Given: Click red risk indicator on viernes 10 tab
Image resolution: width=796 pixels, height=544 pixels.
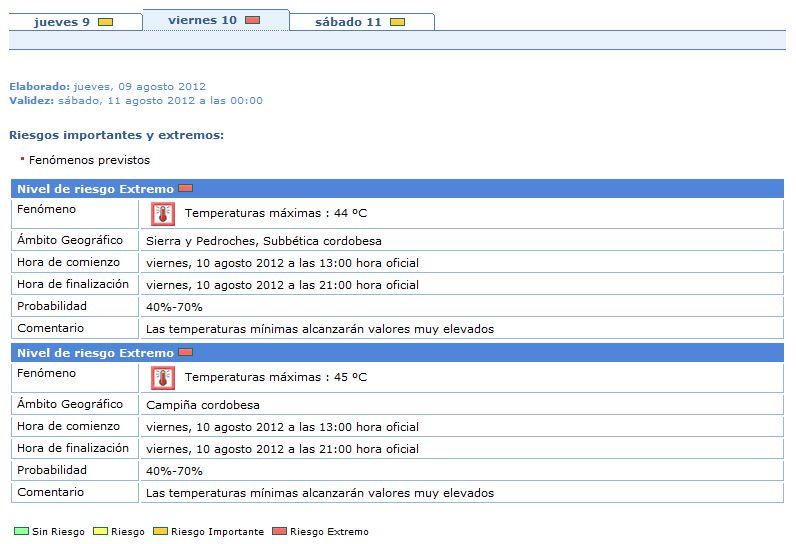Looking at the screenshot, I should pyautogui.click(x=252, y=20).
